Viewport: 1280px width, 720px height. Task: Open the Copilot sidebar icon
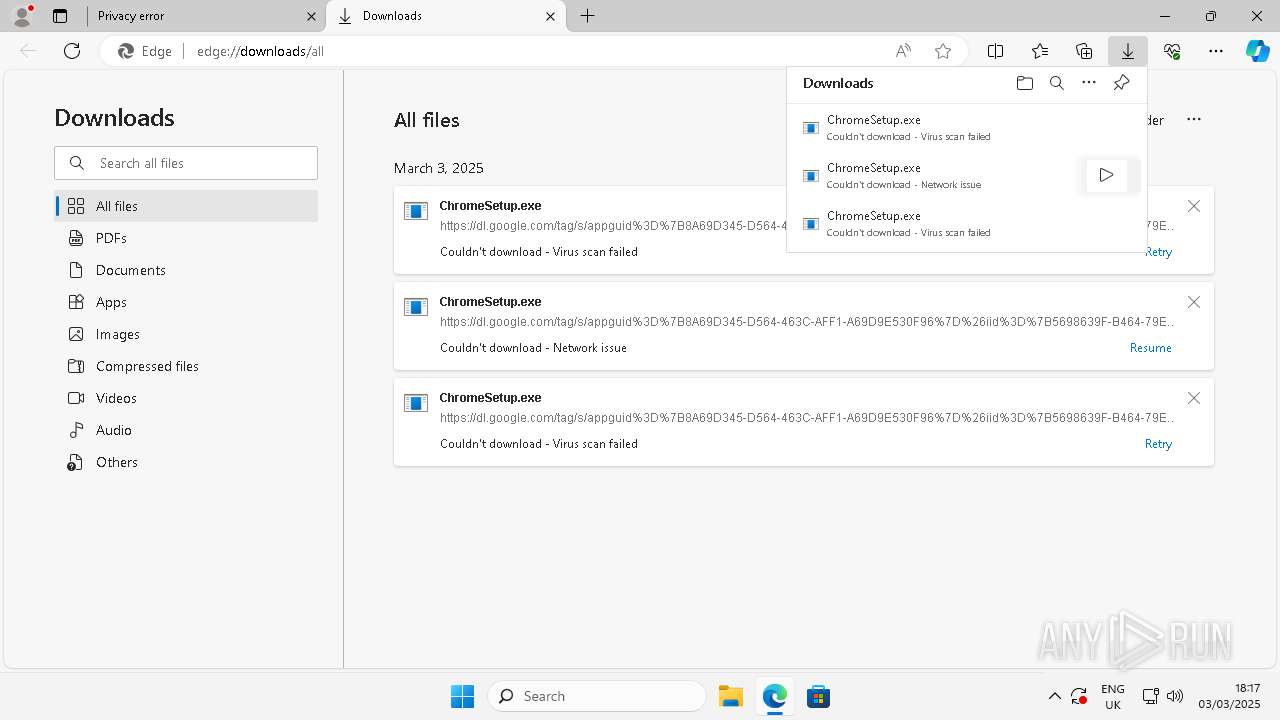pos(1258,51)
